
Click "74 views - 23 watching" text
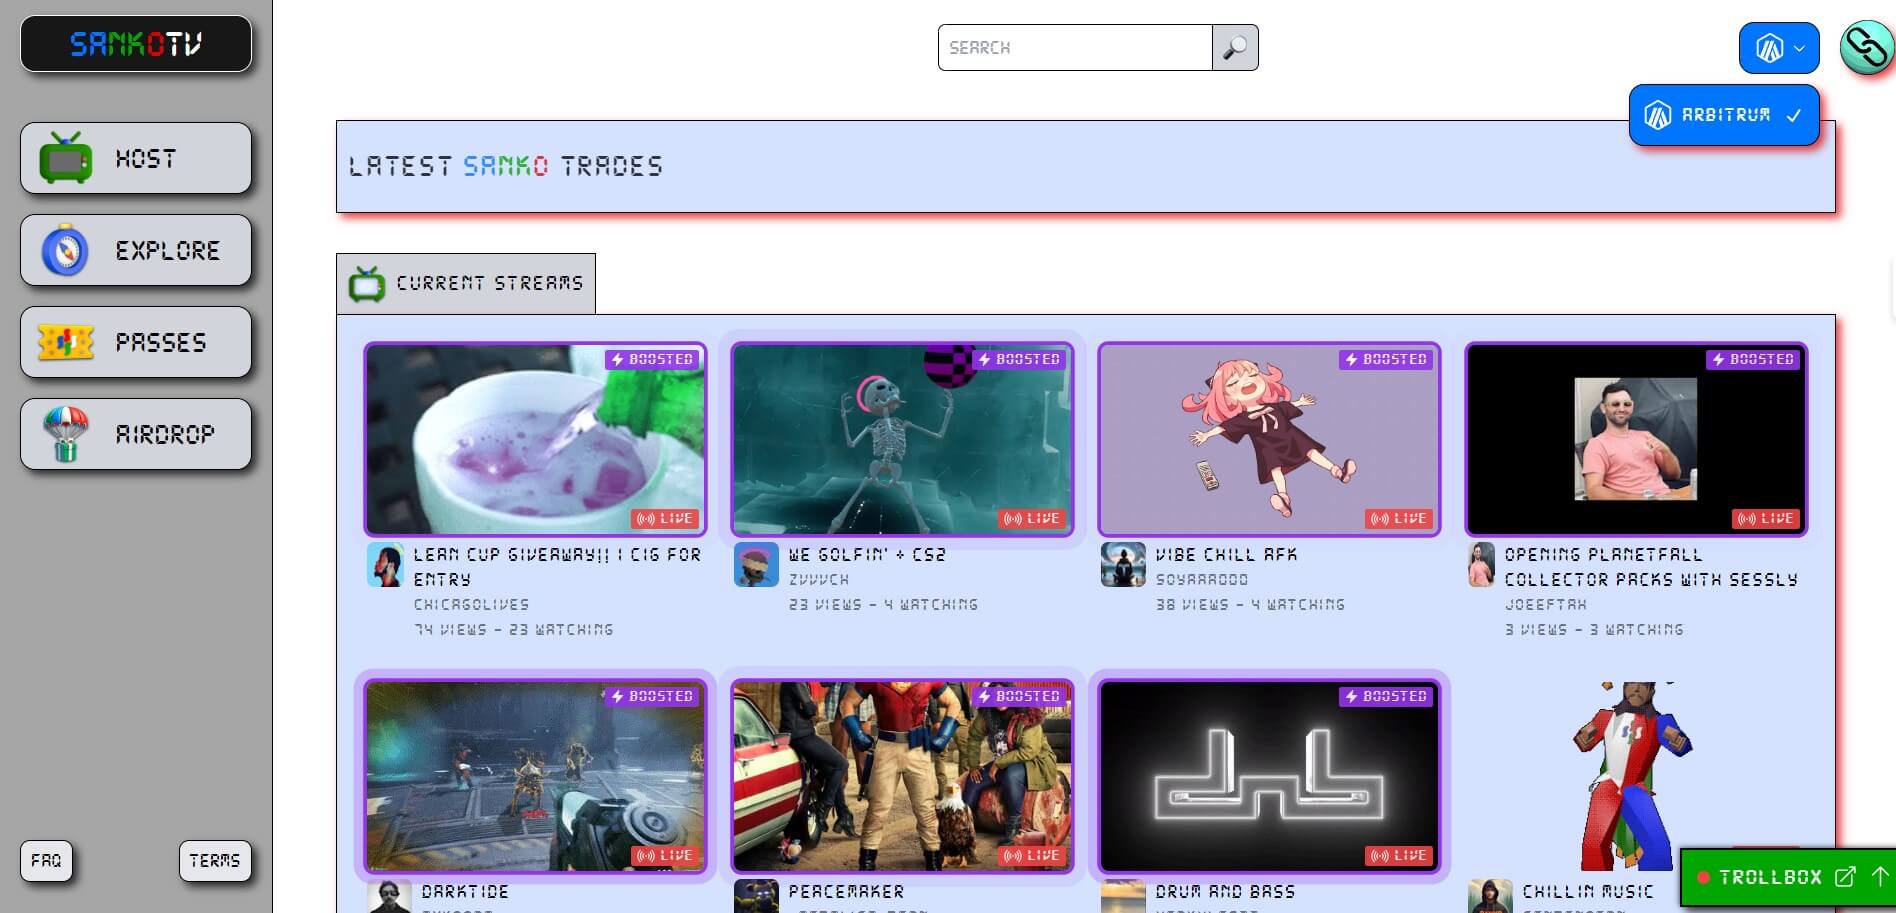(x=514, y=630)
